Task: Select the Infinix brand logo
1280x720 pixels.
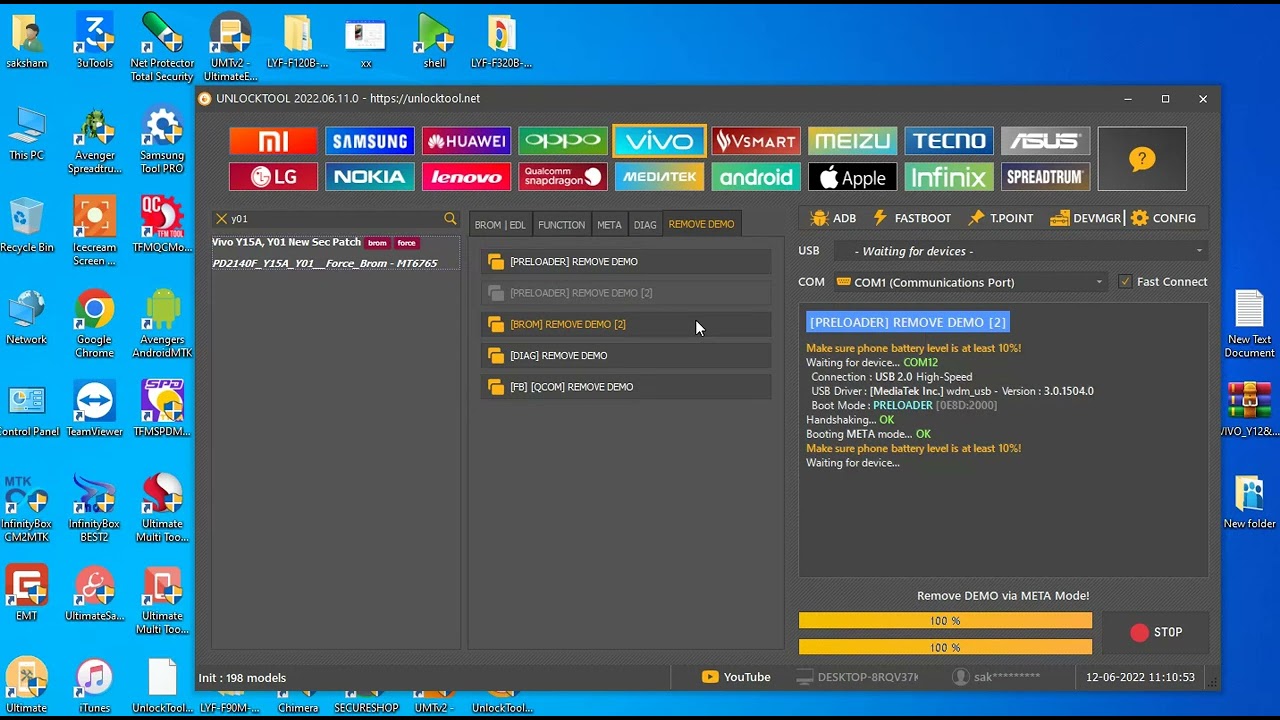Action: tap(949, 177)
